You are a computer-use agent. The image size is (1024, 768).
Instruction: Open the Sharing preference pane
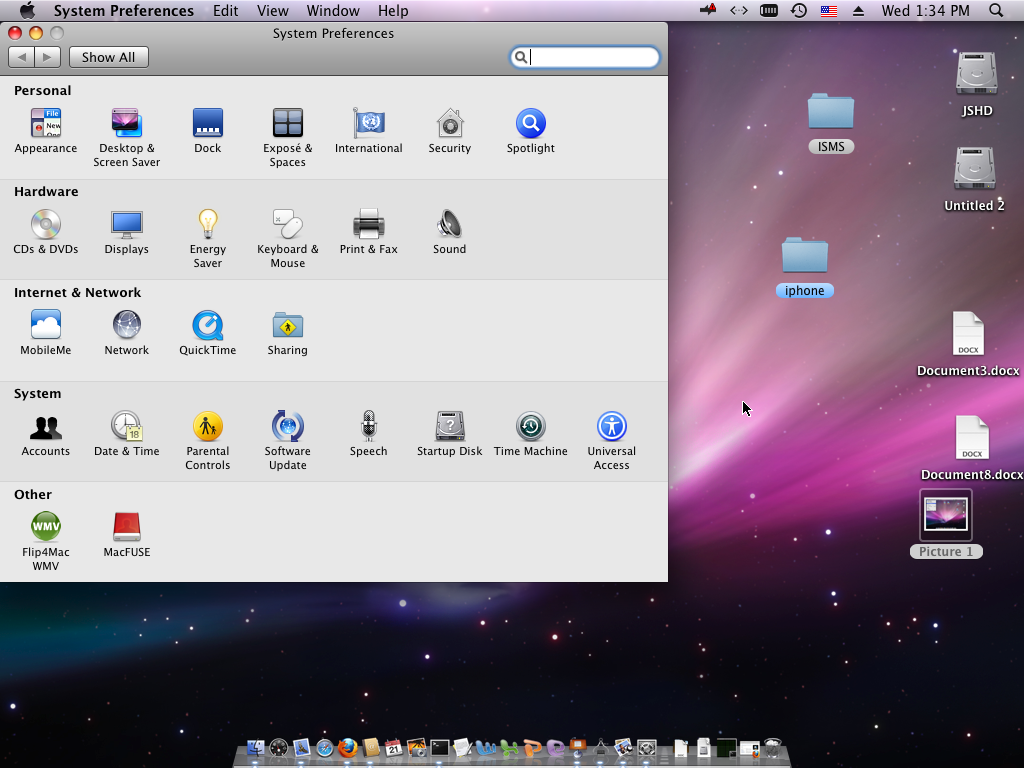pyautogui.click(x=287, y=333)
